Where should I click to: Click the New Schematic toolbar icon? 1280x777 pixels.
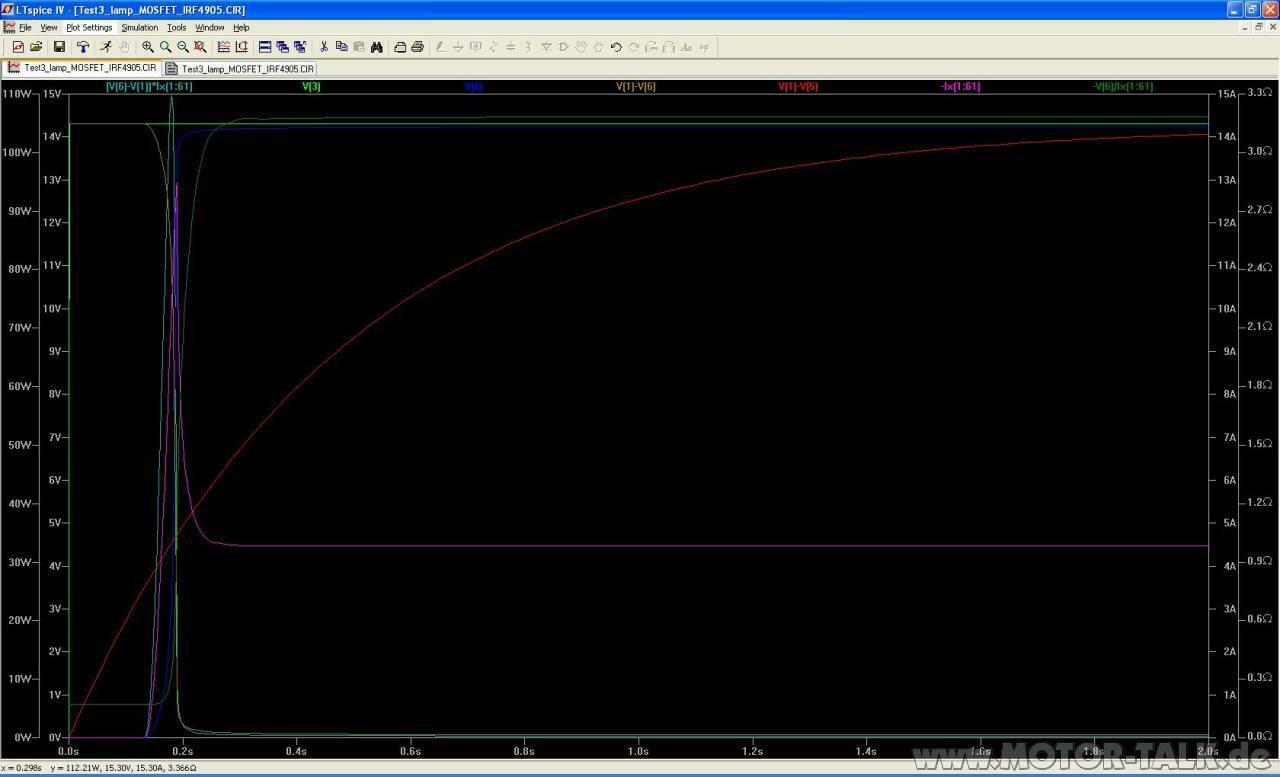click(17, 47)
